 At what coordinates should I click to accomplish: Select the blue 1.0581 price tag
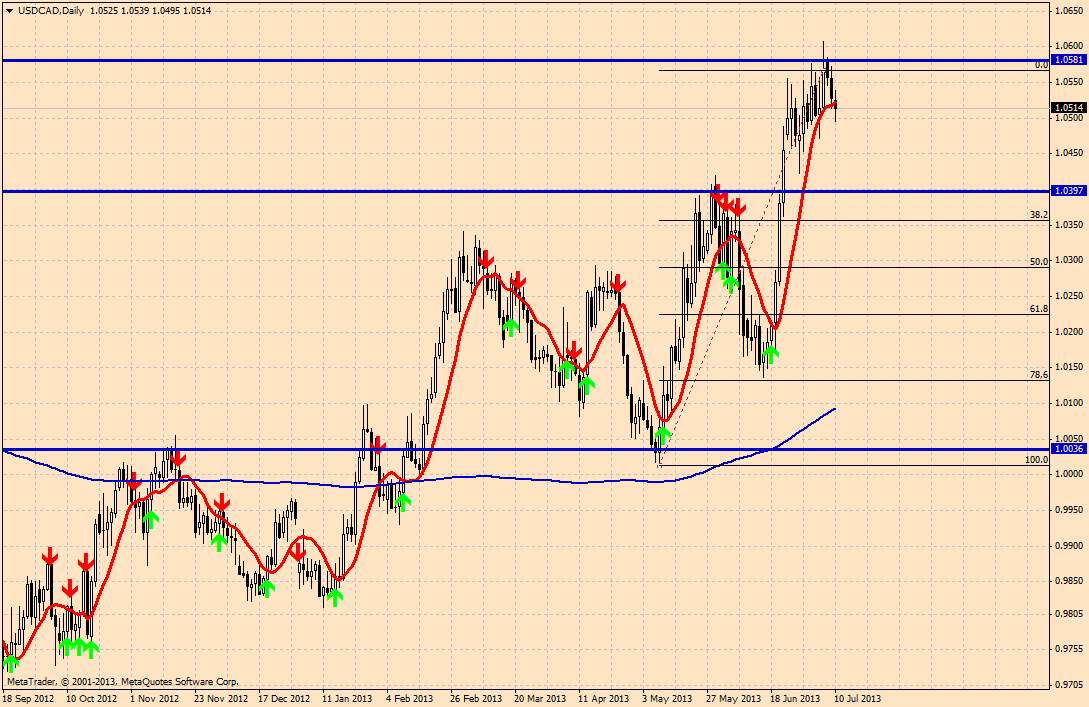click(x=1069, y=60)
